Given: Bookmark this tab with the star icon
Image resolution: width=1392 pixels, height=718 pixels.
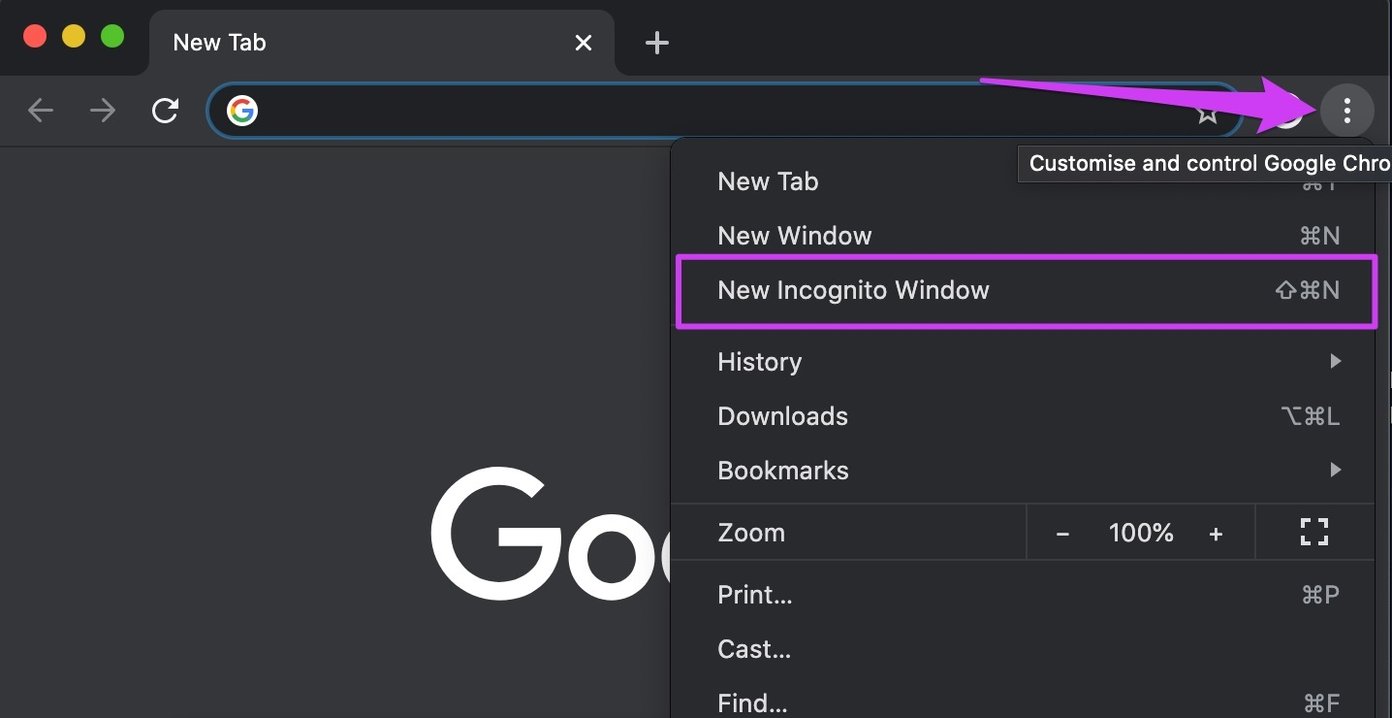Looking at the screenshot, I should [1208, 111].
